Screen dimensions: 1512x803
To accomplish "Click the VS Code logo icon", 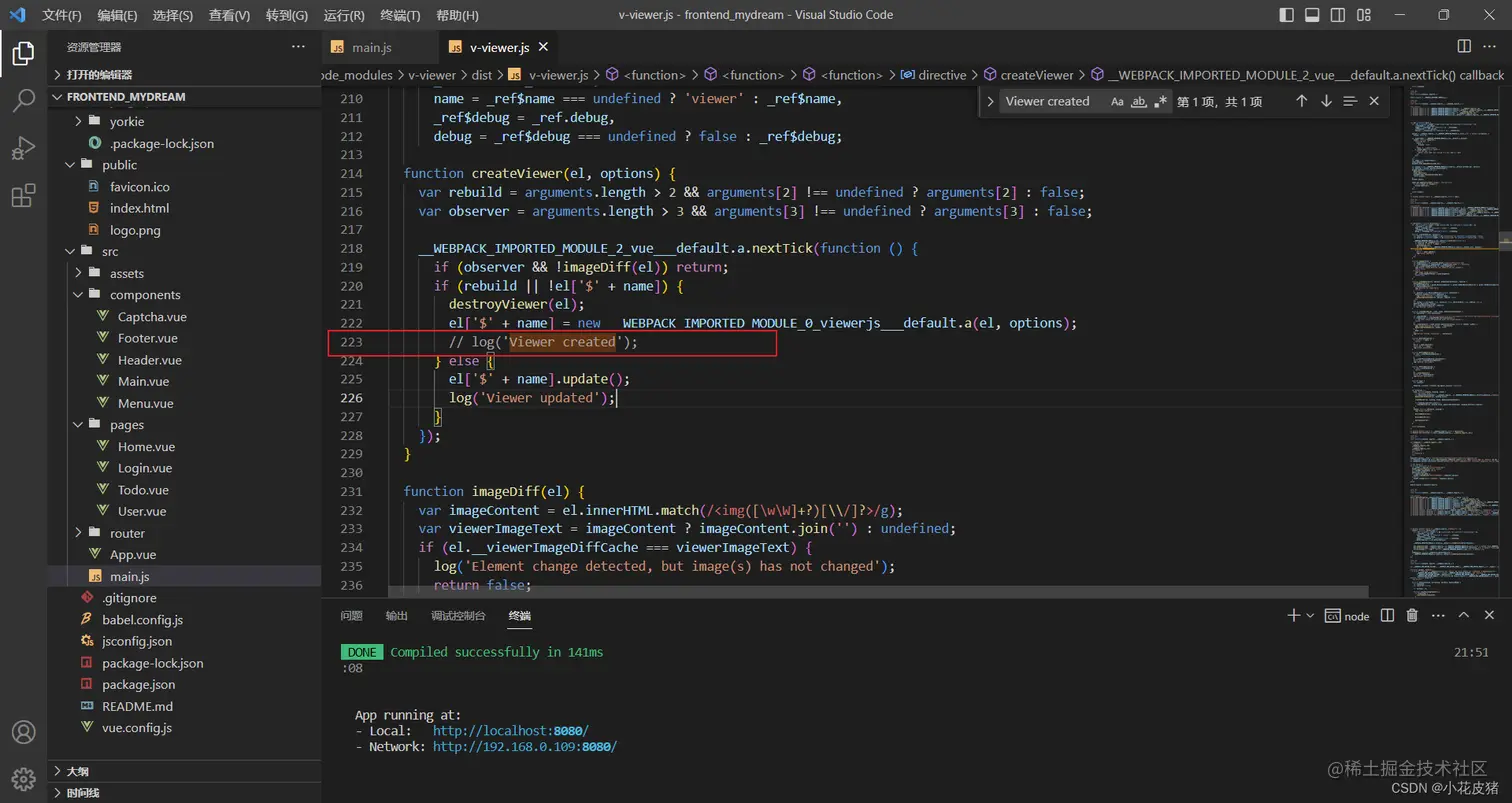I will pyautogui.click(x=17, y=15).
